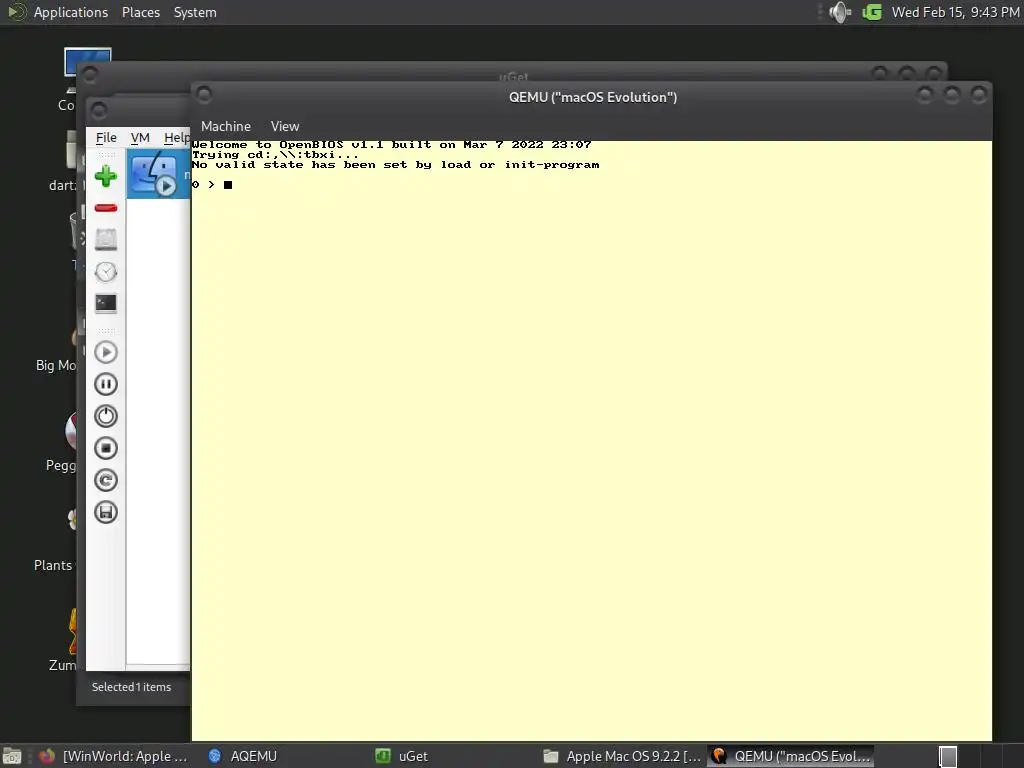The image size is (1024, 768).
Task: Switch to Apple Mac OS 9.2.2 folder taskbar entry
Action: click(622, 756)
